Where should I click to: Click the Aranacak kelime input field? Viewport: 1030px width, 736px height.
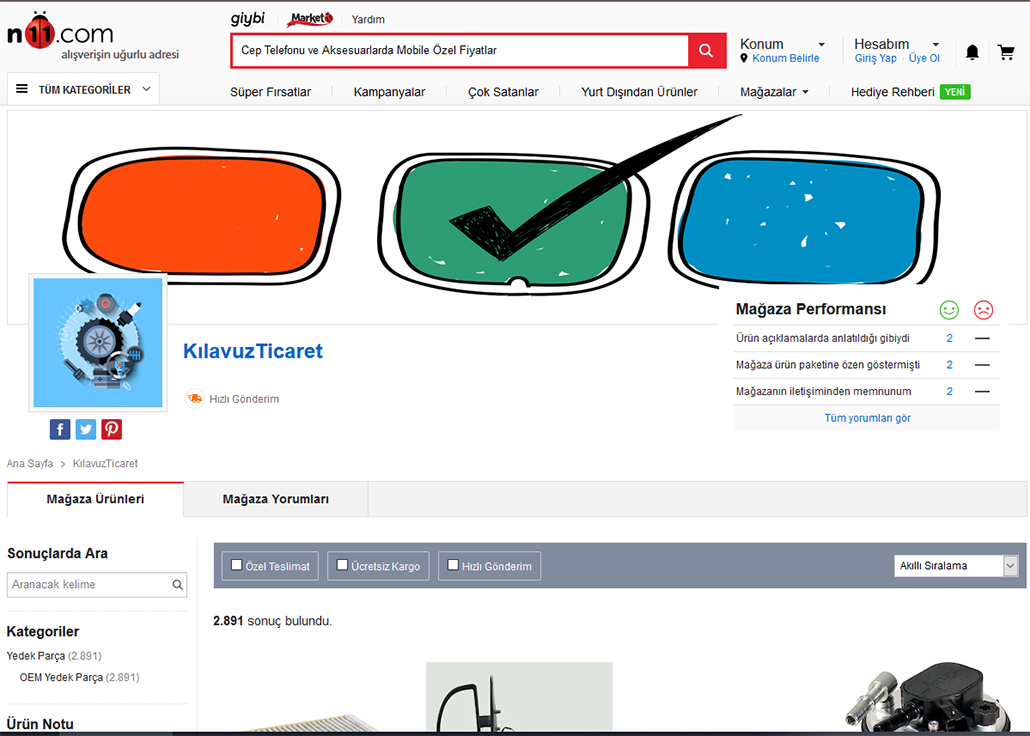88,585
